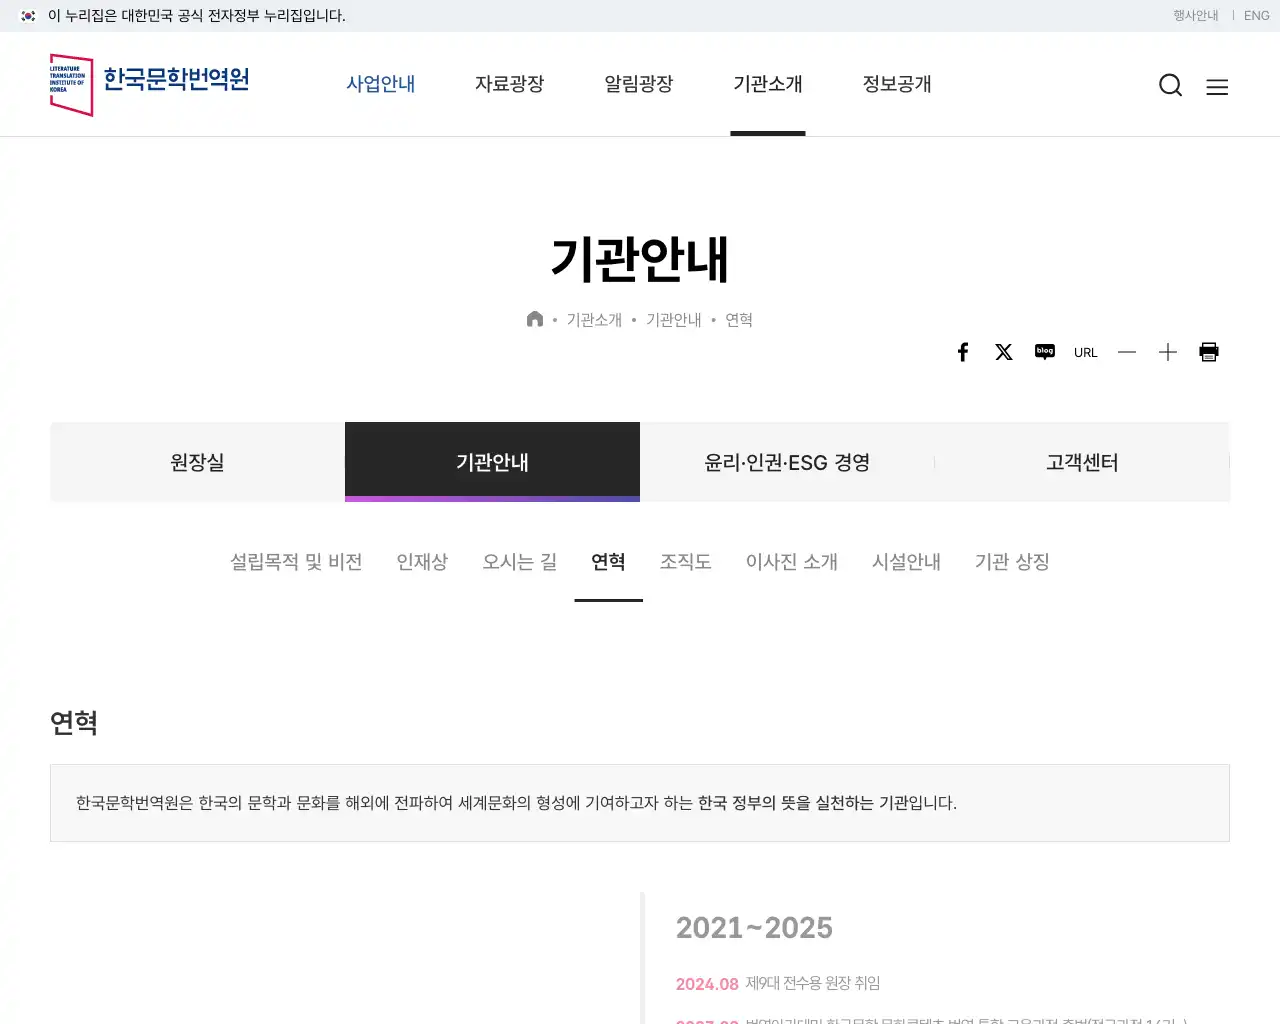Select the 윤리·인권·ESG 경영 tab

click(787, 462)
